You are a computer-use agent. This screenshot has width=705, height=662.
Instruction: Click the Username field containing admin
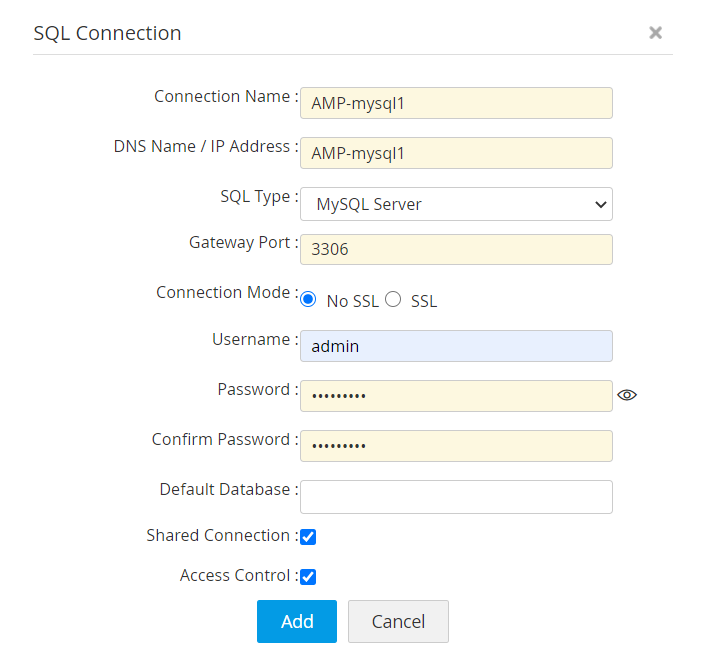click(x=456, y=346)
